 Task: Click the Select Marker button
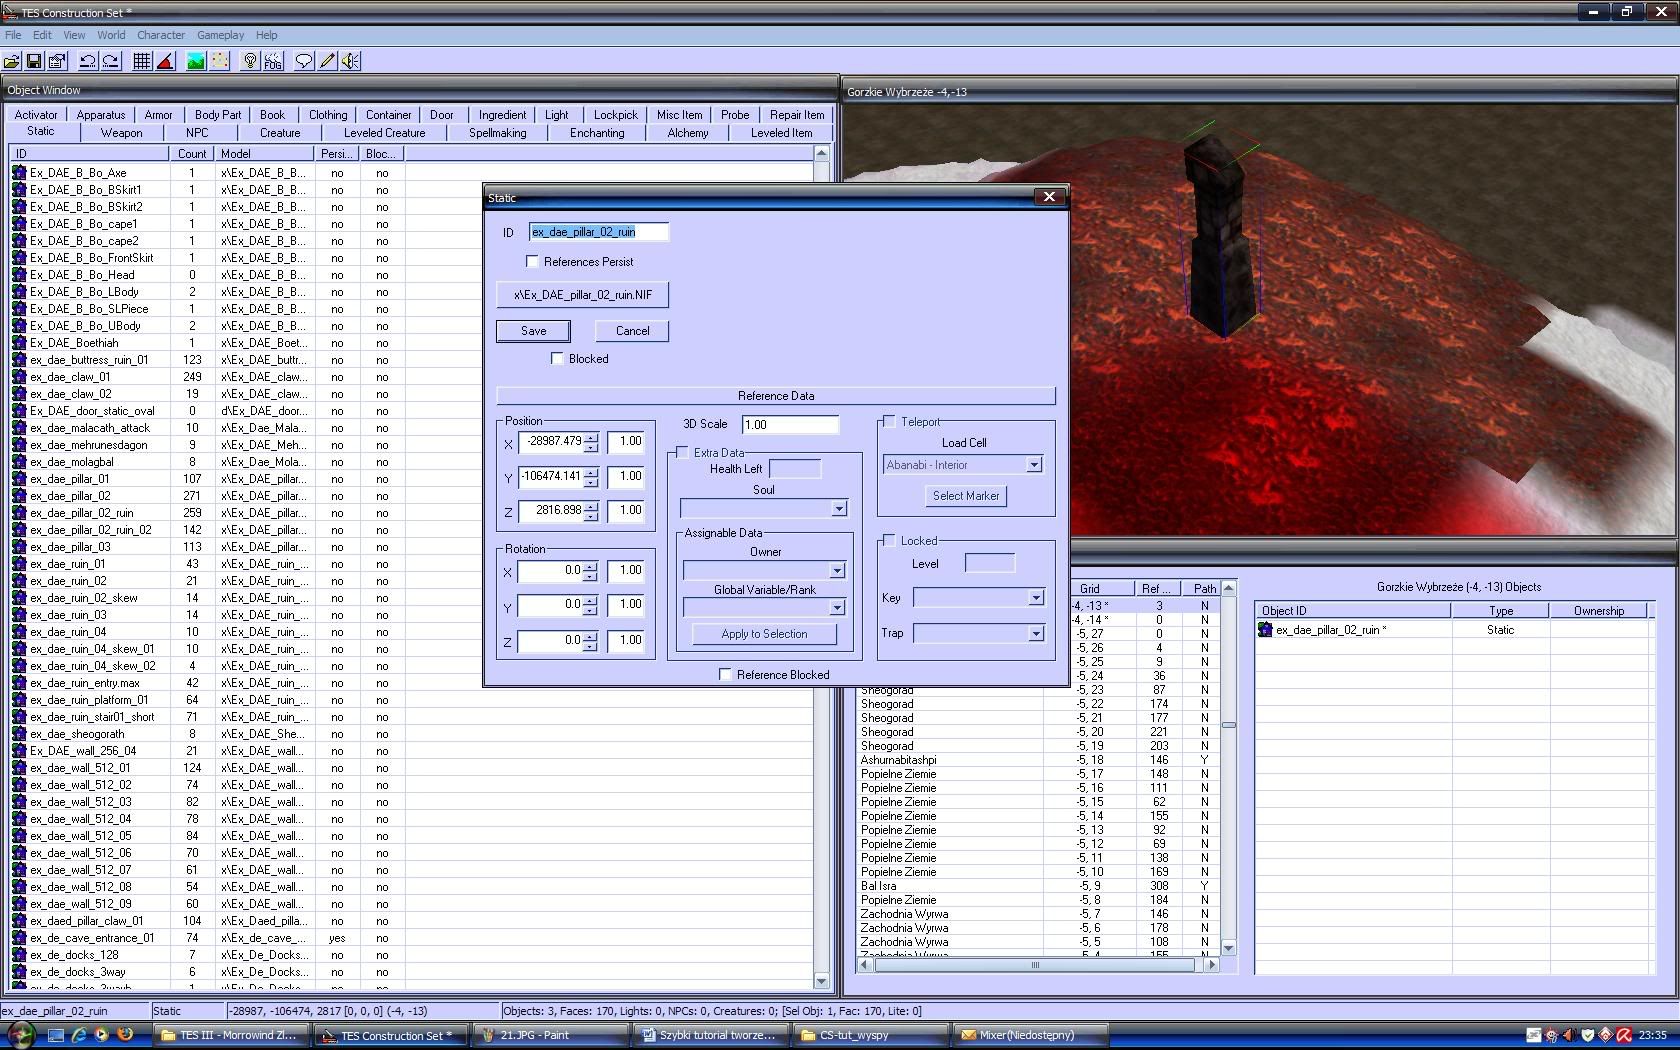(x=966, y=496)
